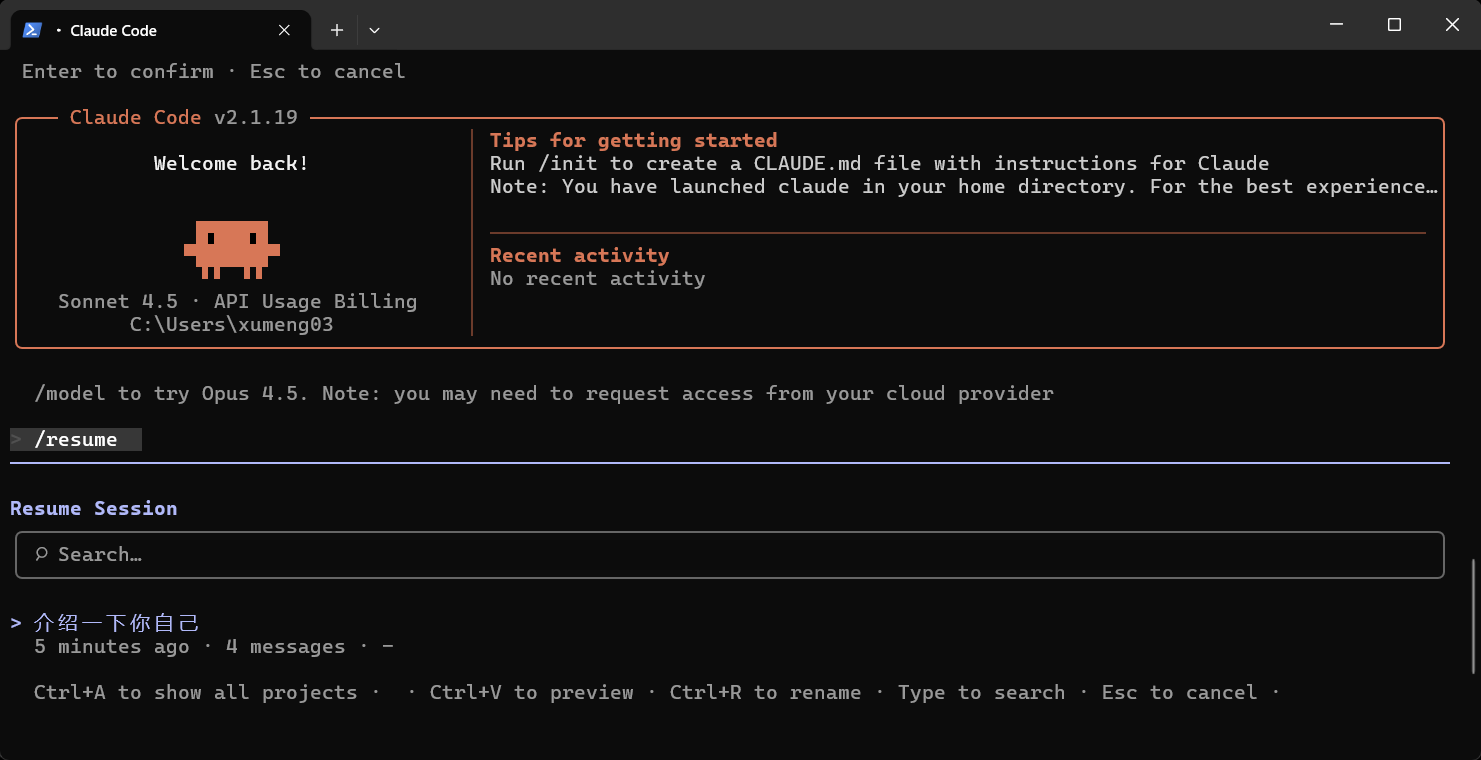The height and width of the screenshot is (760, 1481).
Task: Close the Claude Code tab
Action: click(284, 30)
